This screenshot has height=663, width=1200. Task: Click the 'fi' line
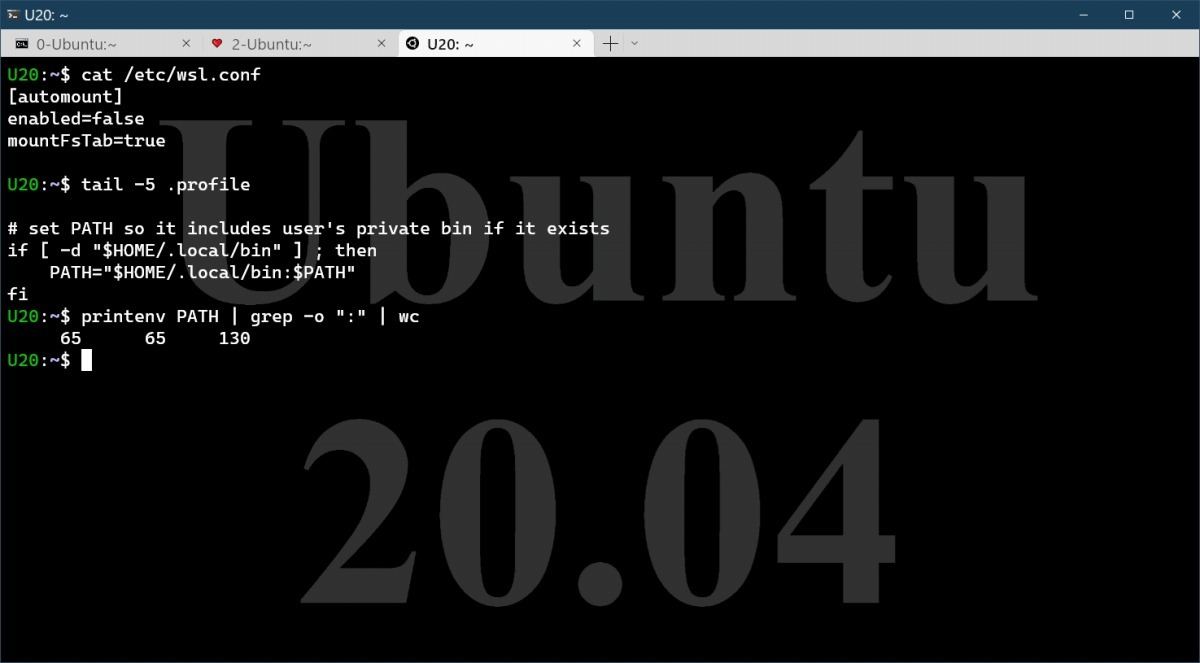click(17, 295)
